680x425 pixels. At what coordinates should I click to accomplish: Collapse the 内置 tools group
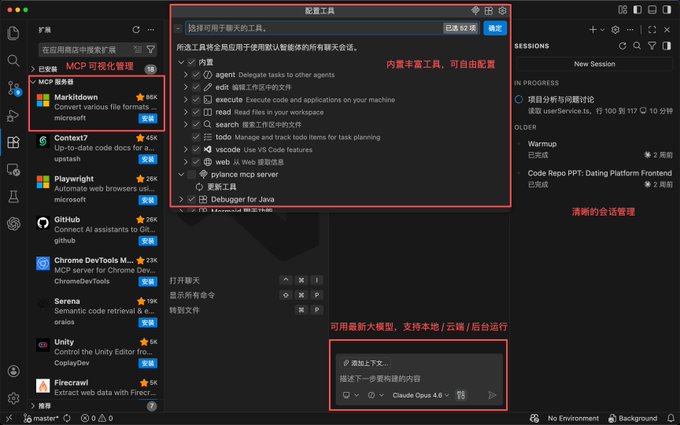pos(180,63)
